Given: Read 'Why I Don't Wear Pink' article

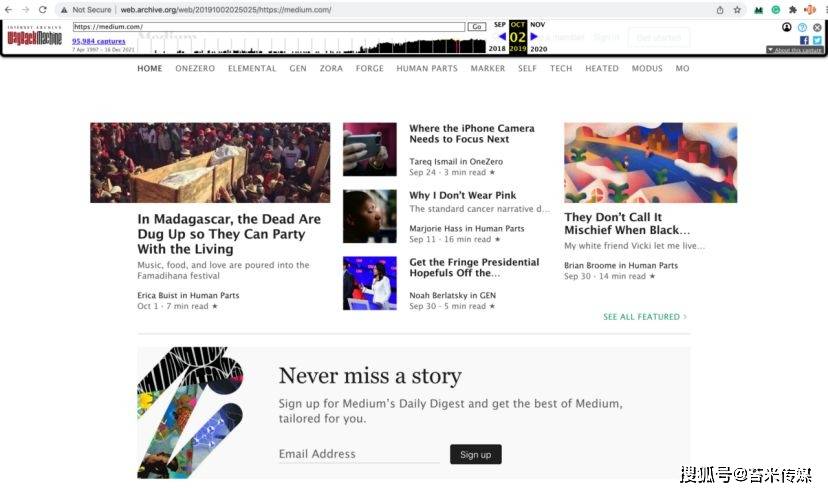Looking at the screenshot, I should (x=463, y=195).
